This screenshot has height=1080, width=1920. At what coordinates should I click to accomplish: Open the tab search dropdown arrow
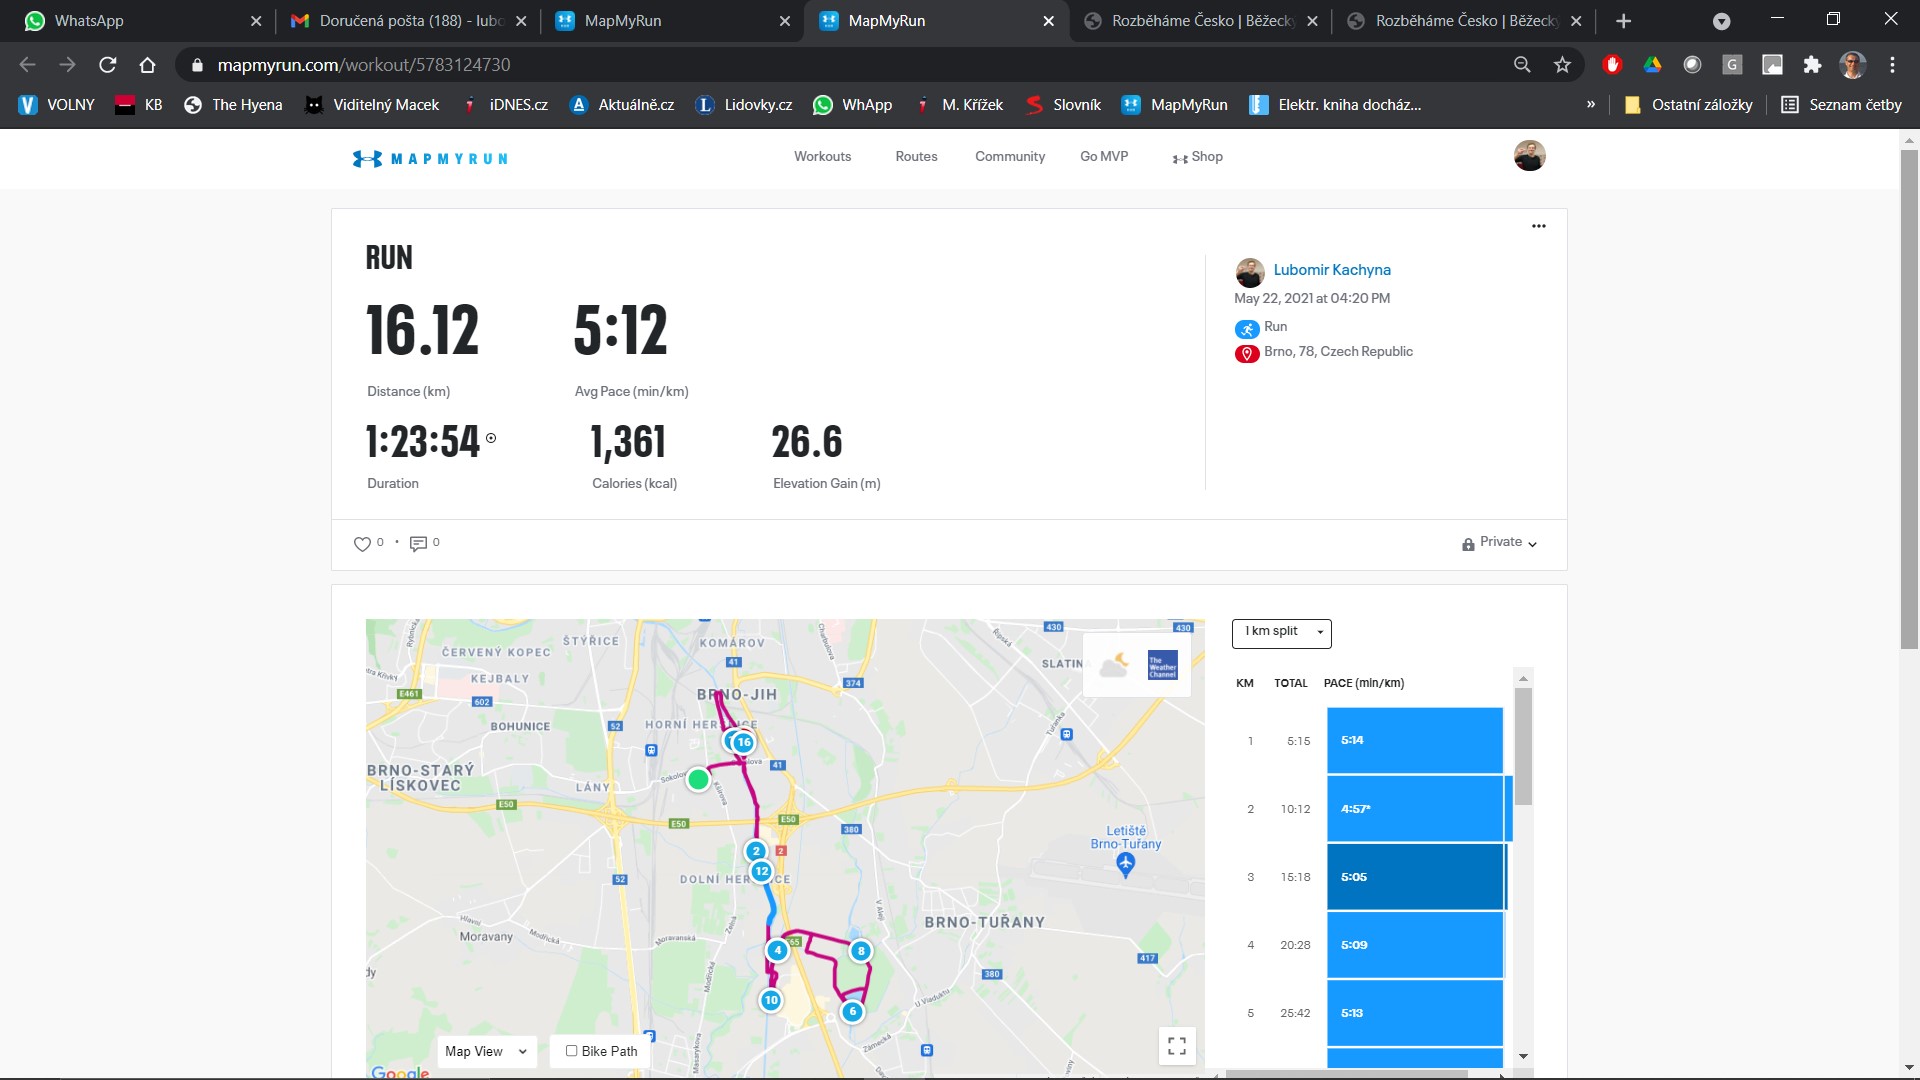(1722, 21)
